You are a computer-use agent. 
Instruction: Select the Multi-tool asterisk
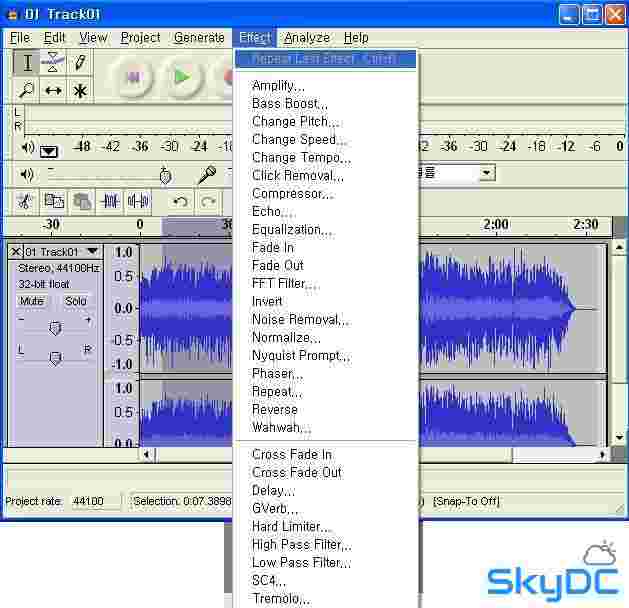(79, 90)
